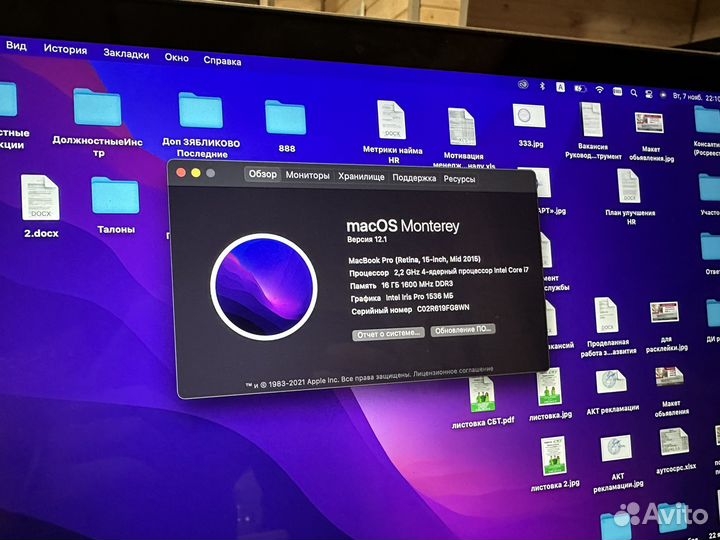Select the Метрики найма HR document
The height and width of the screenshot is (540, 720).
point(392,120)
